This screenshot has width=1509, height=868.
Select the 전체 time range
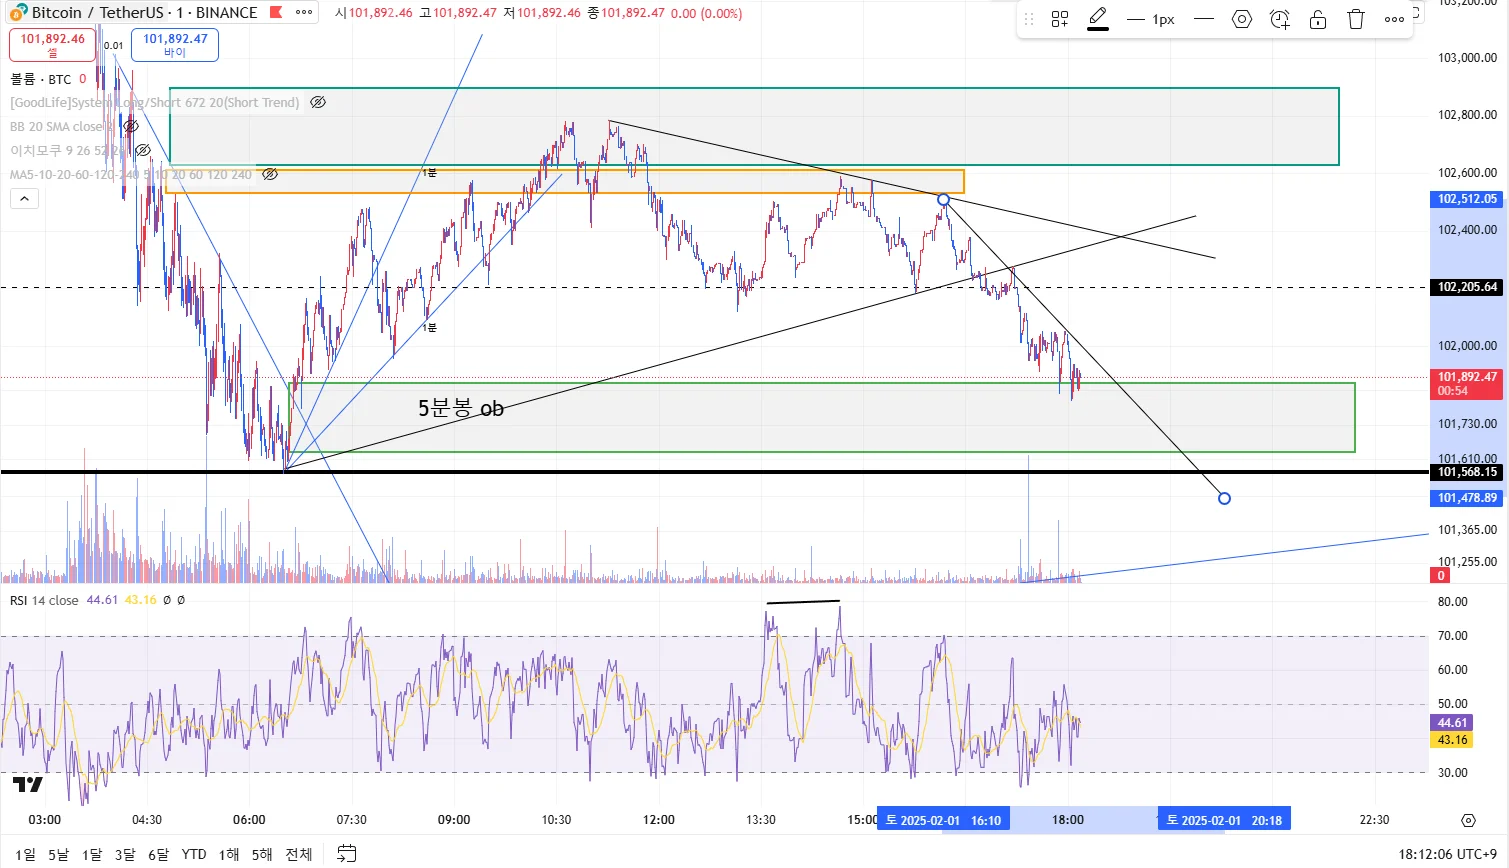(299, 854)
